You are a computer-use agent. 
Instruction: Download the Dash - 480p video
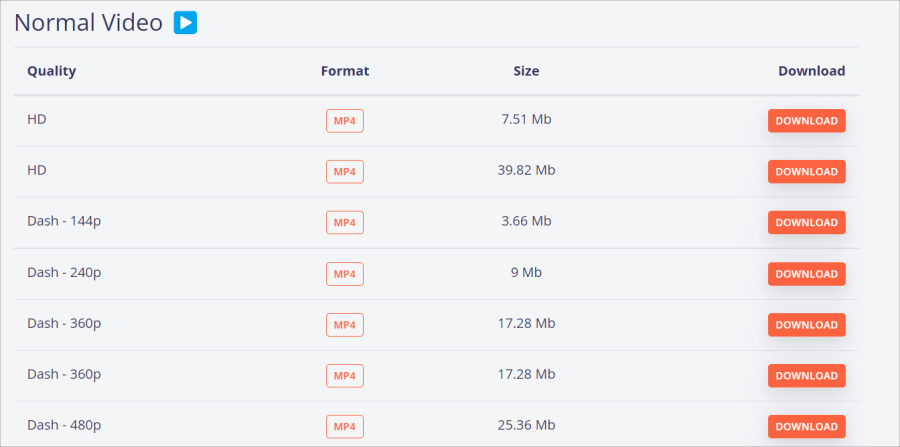pyautogui.click(x=806, y=426)
